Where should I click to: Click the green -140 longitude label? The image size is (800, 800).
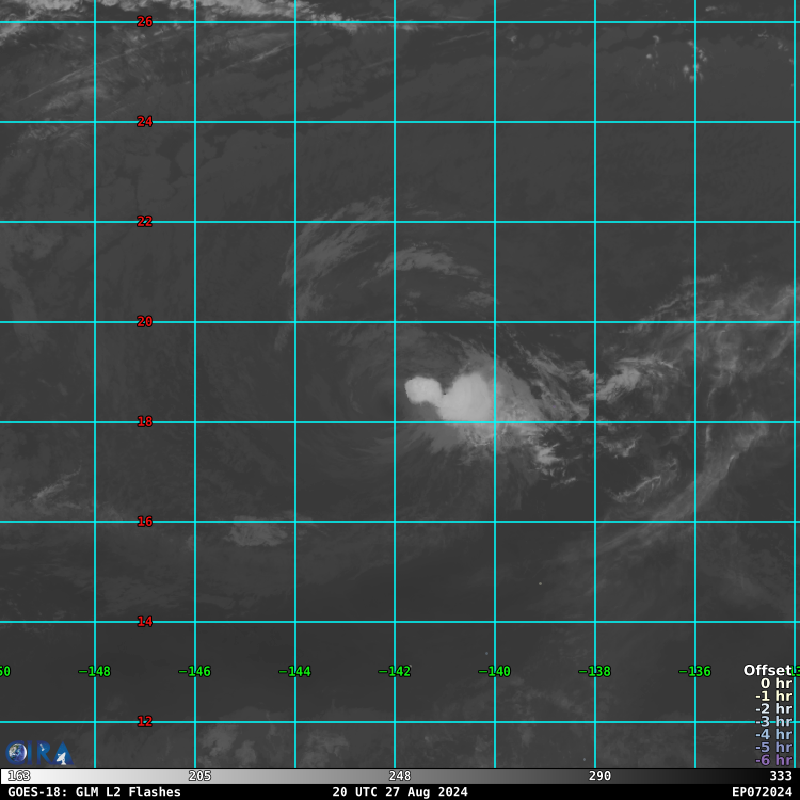(495, 671)
